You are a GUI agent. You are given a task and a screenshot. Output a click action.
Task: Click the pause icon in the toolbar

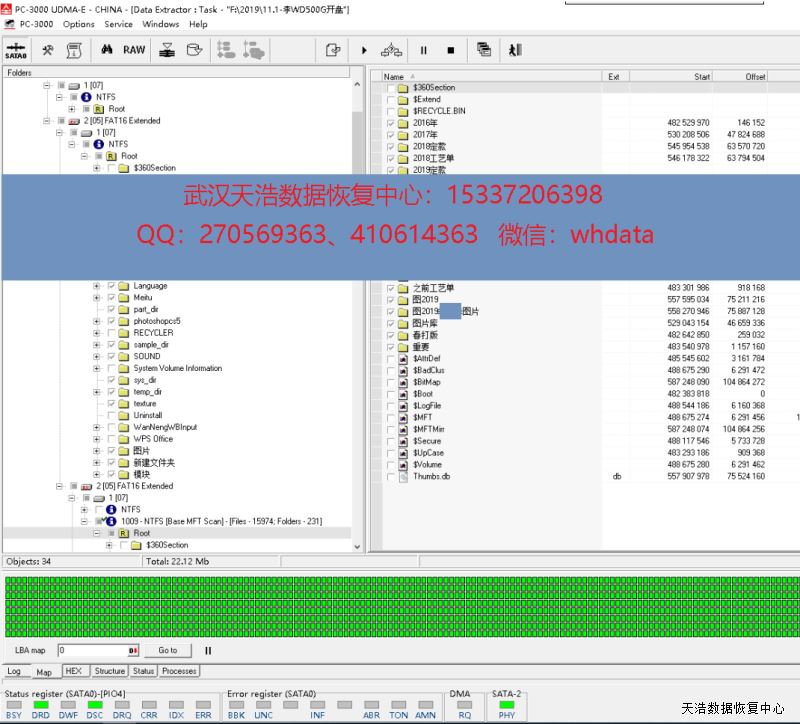click(x=423, y=49)
